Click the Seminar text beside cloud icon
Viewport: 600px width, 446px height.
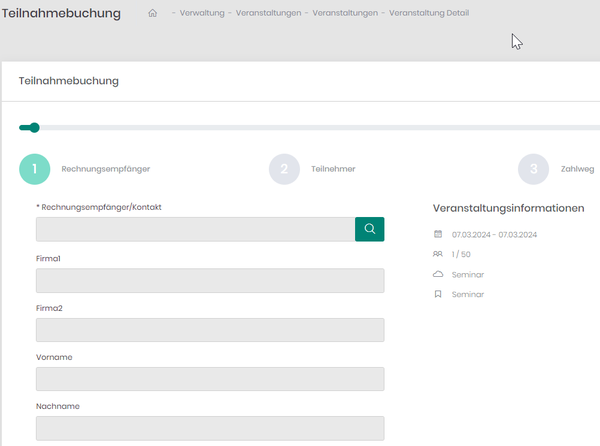point(468,275)
